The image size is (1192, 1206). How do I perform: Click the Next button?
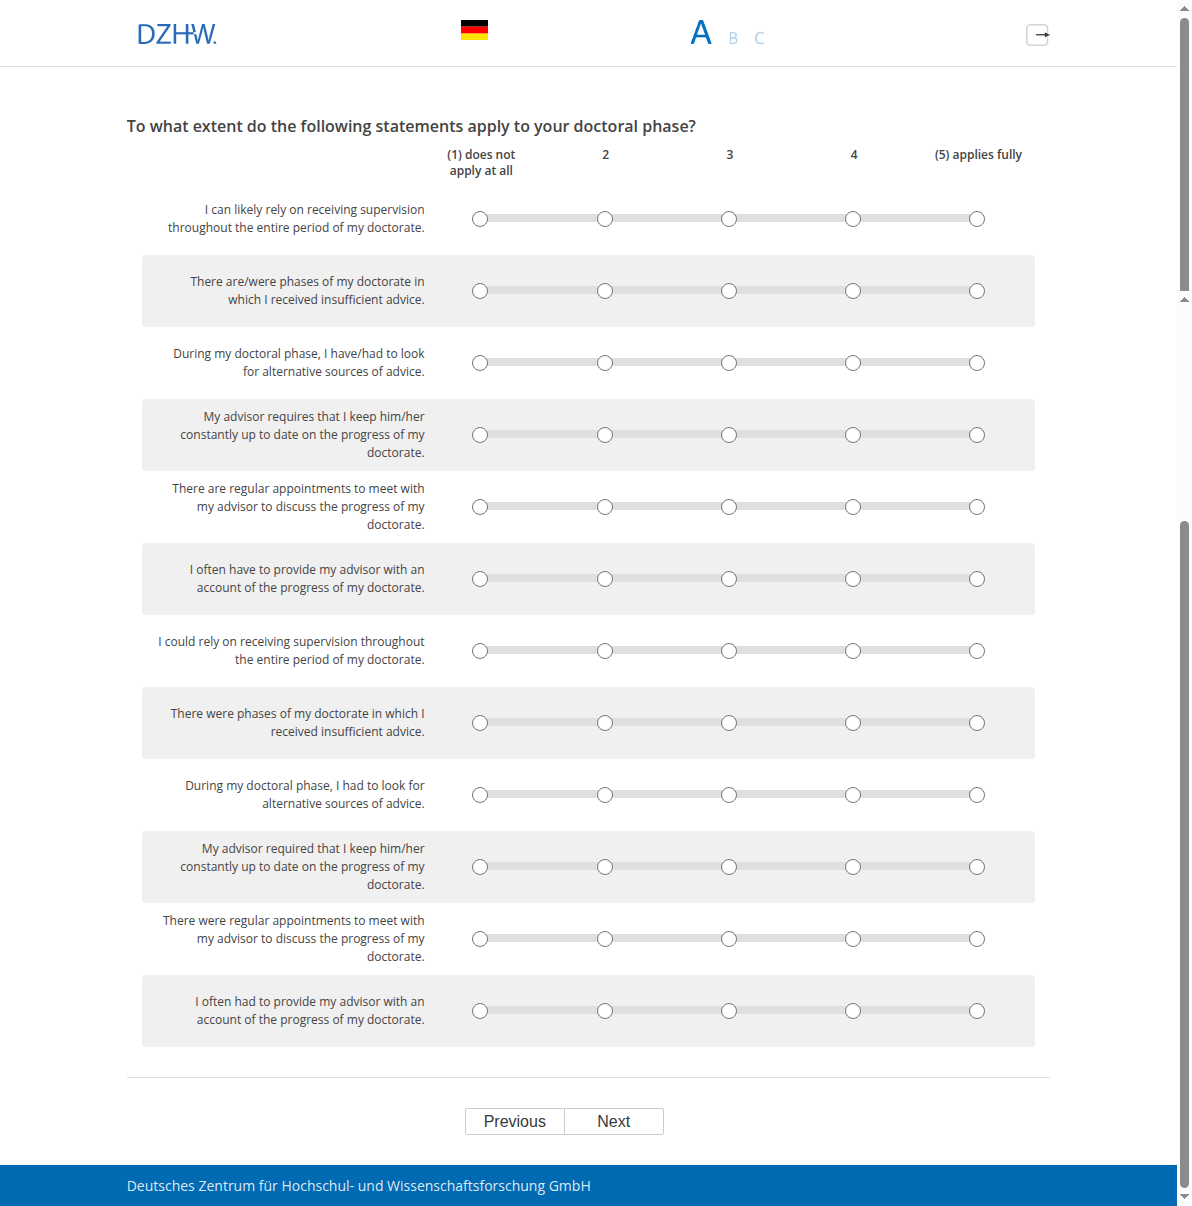coord(614,1121)
